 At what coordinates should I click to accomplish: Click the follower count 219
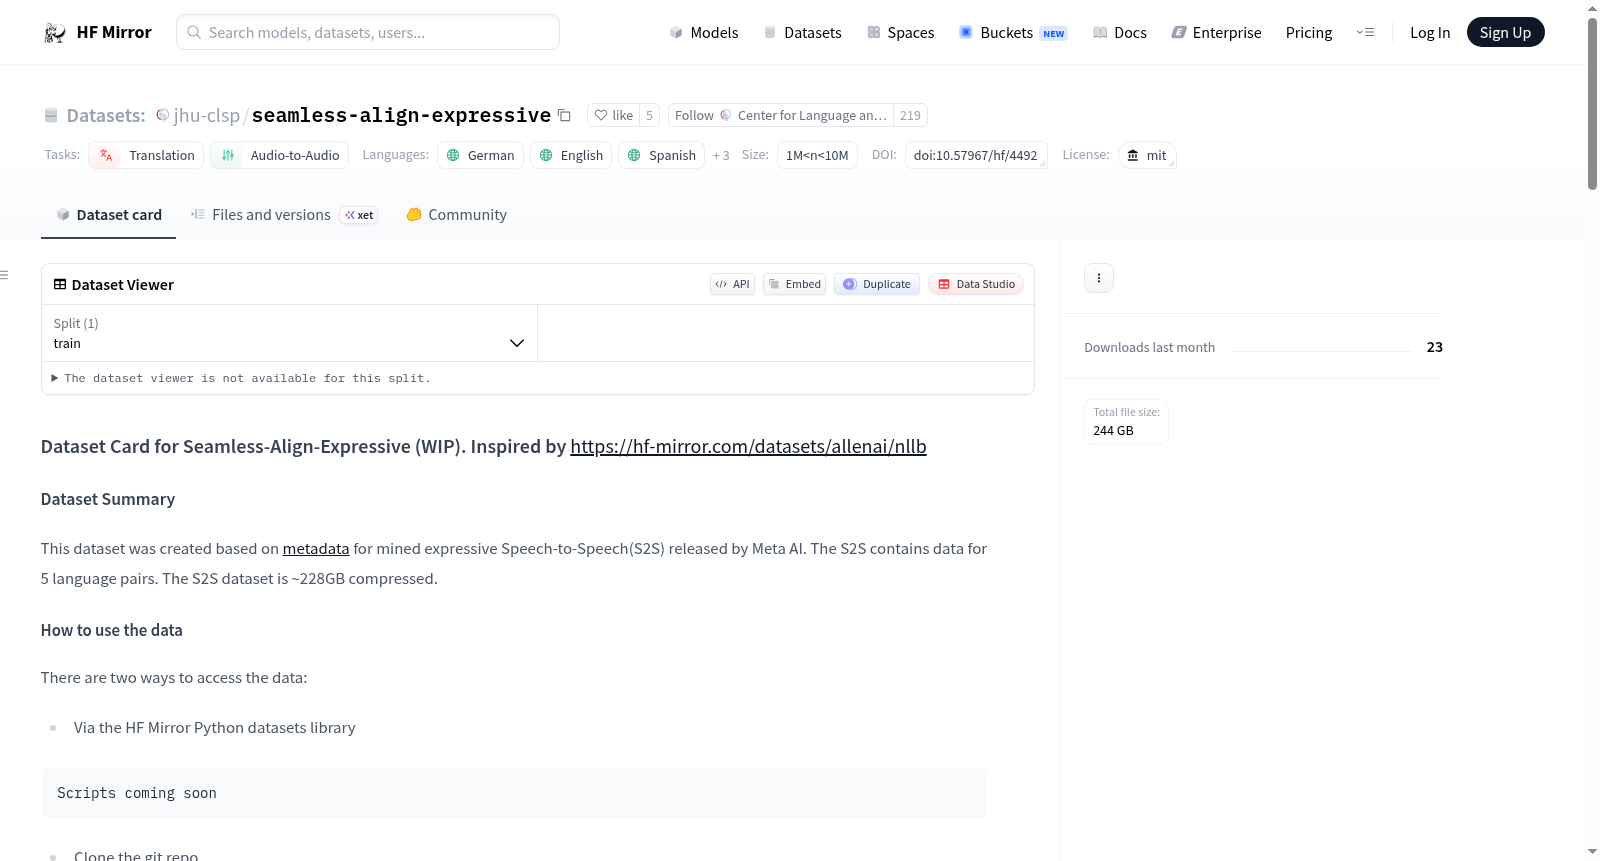click(910, 116)
